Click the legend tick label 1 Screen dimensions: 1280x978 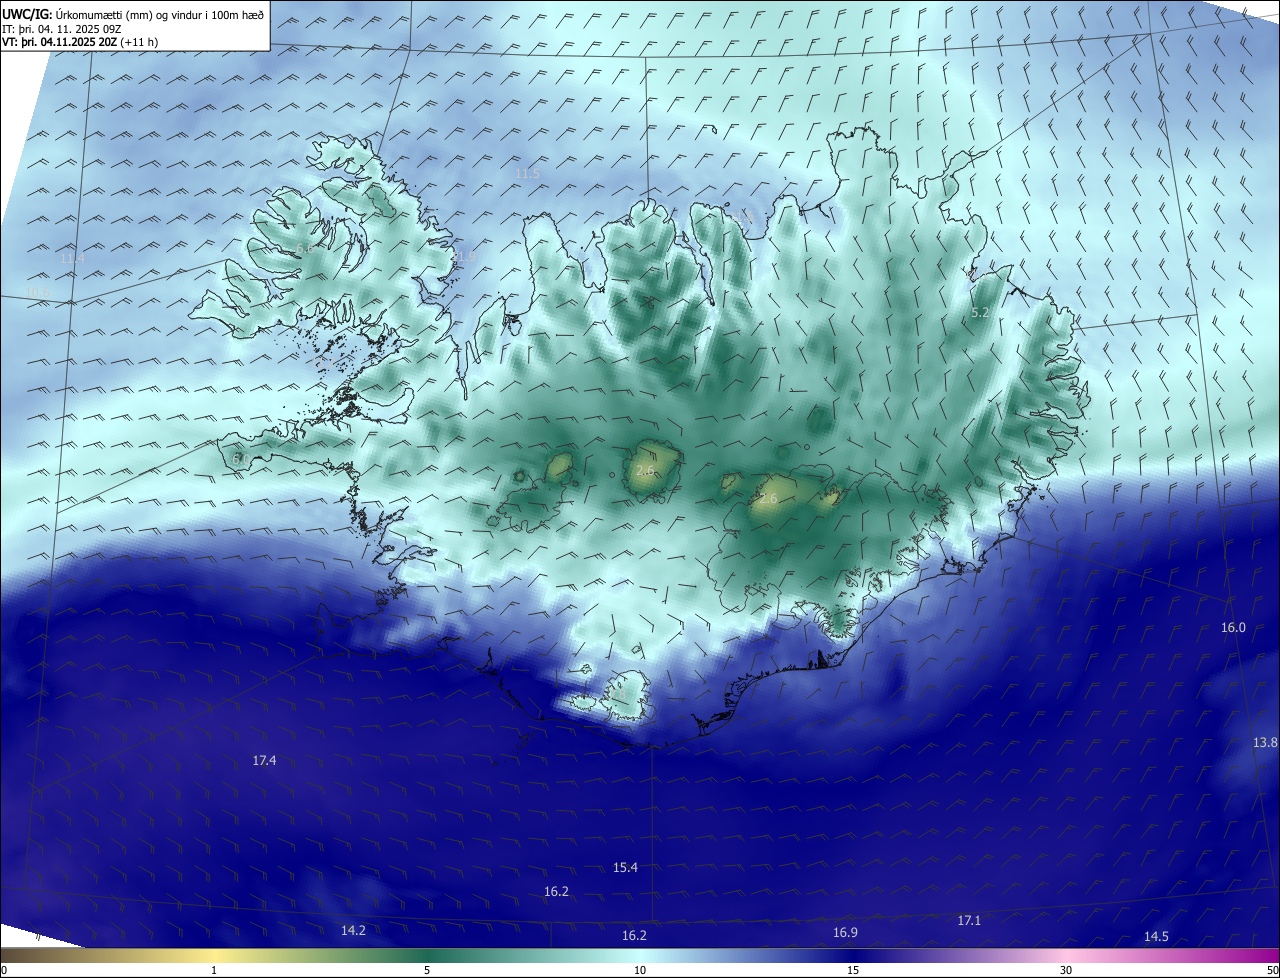click(x=214, y=970)
